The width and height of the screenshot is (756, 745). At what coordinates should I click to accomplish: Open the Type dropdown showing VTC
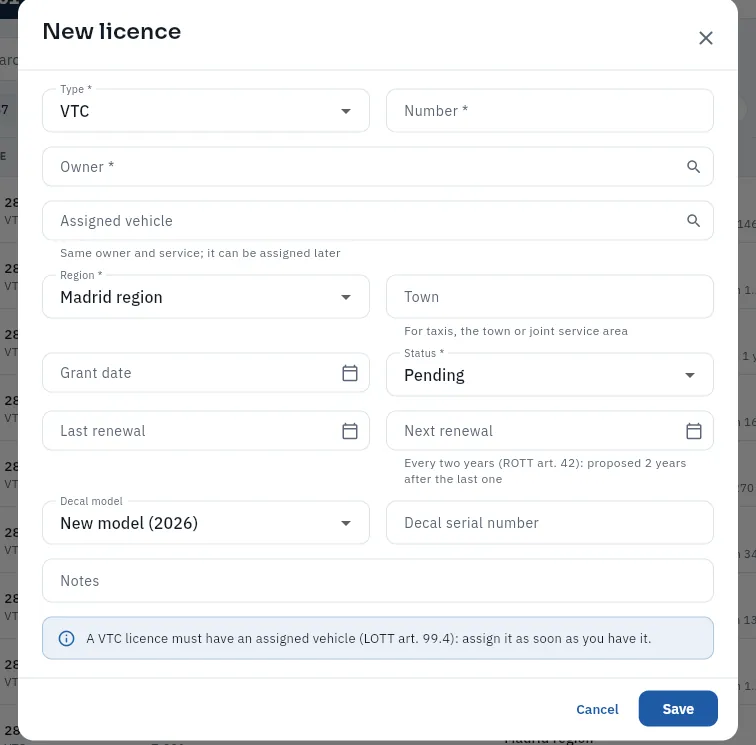206,111
